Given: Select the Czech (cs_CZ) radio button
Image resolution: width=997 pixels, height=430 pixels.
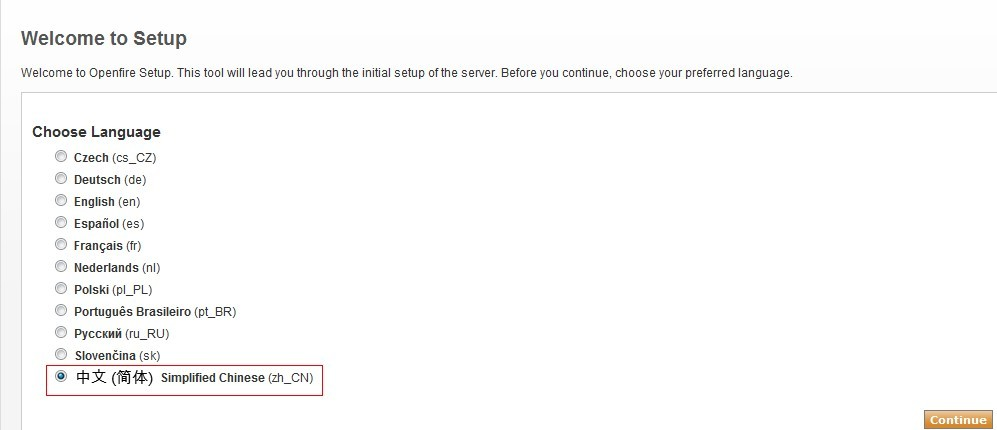Looking at the screenshot, I should coord(62,156).
